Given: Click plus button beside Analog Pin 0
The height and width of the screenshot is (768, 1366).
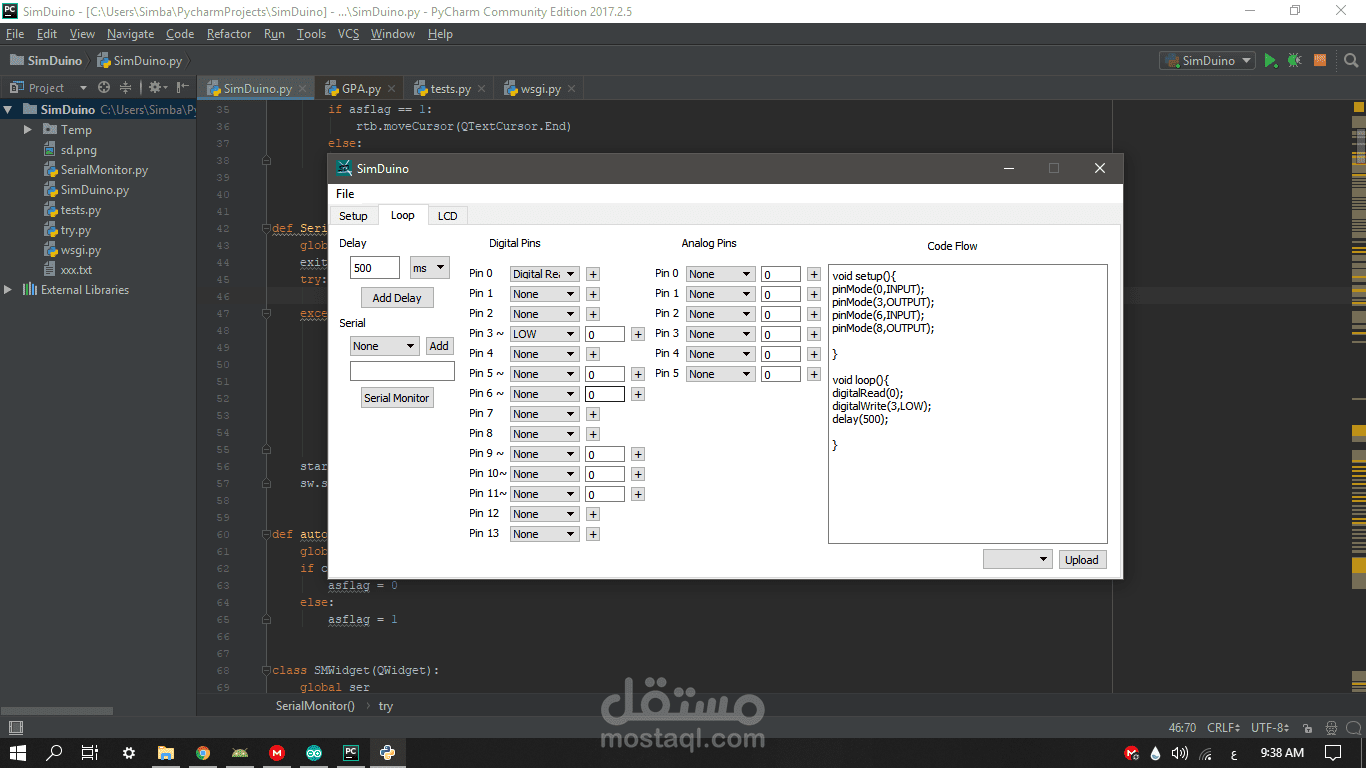Looking at the screenshot, I should pos(814,274).
